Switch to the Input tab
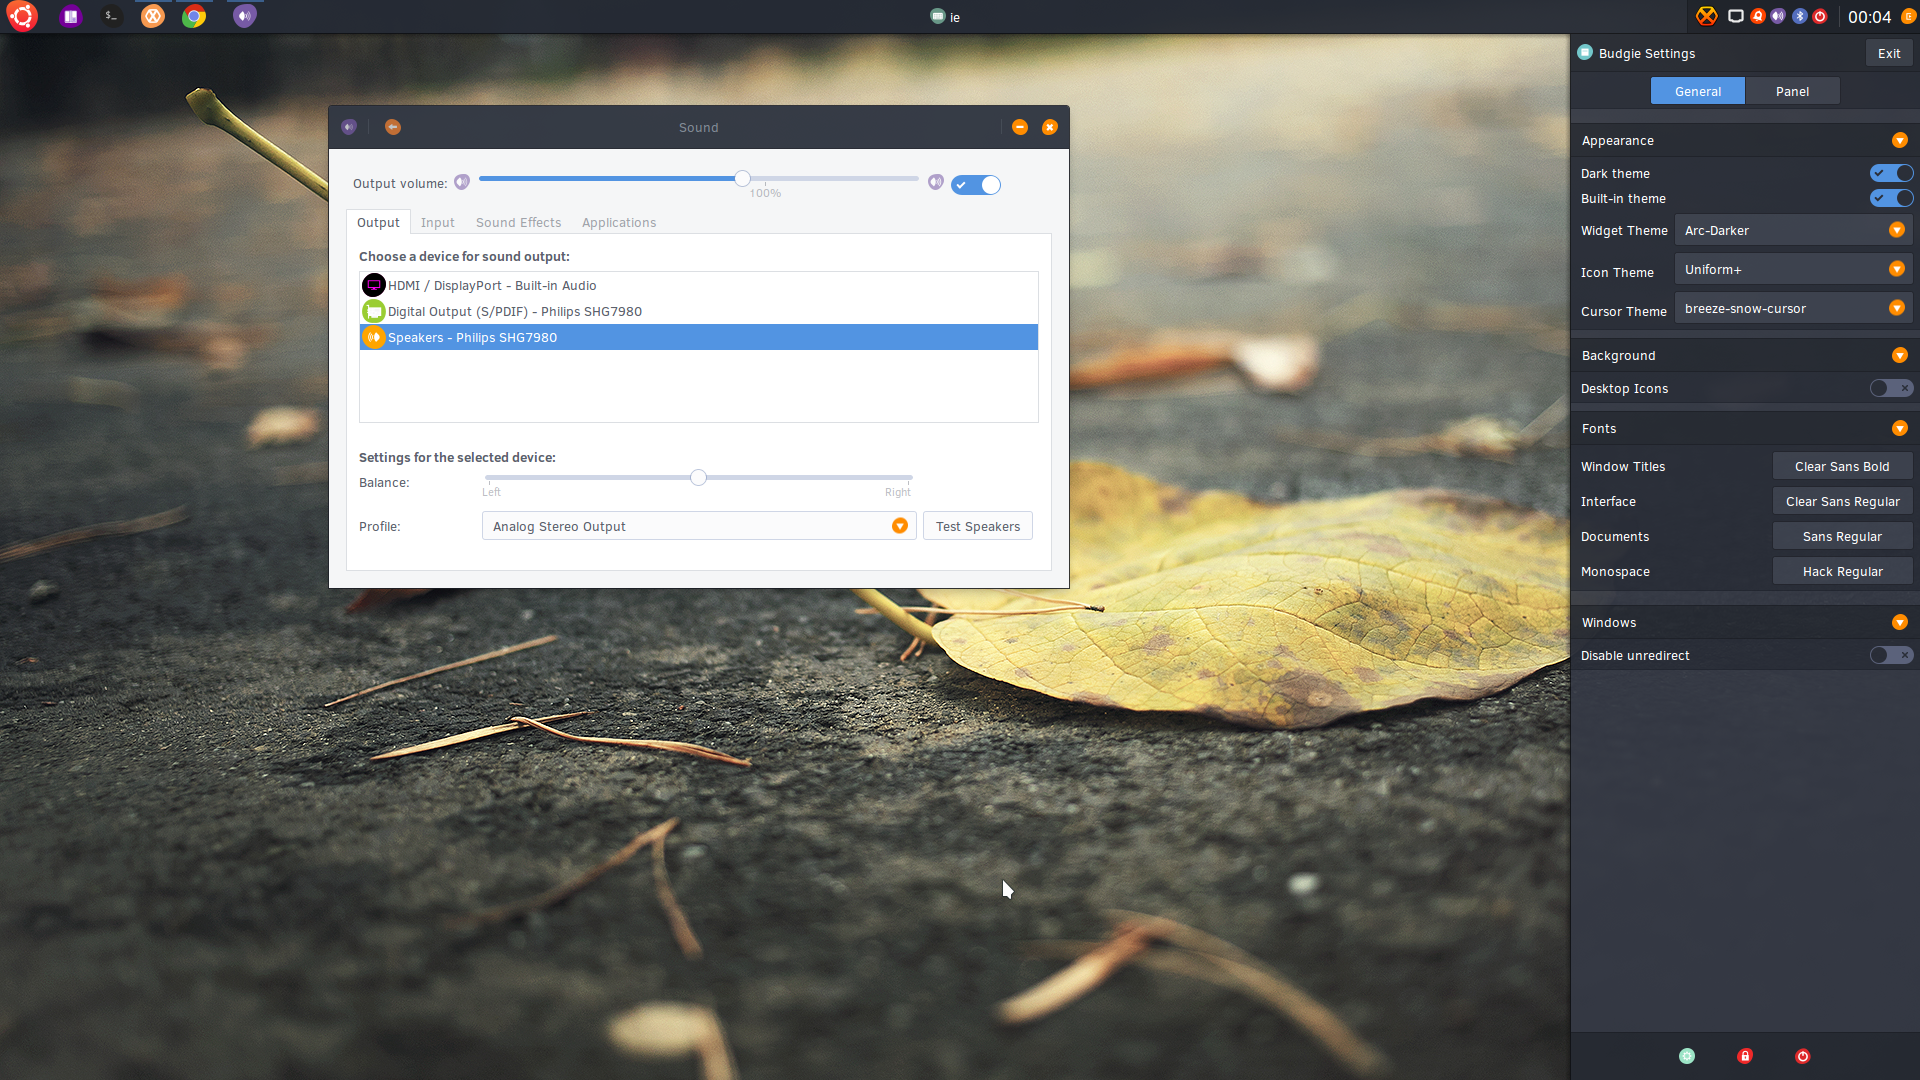This screenshot has height=1080, width=1920. tap(437, 222)
